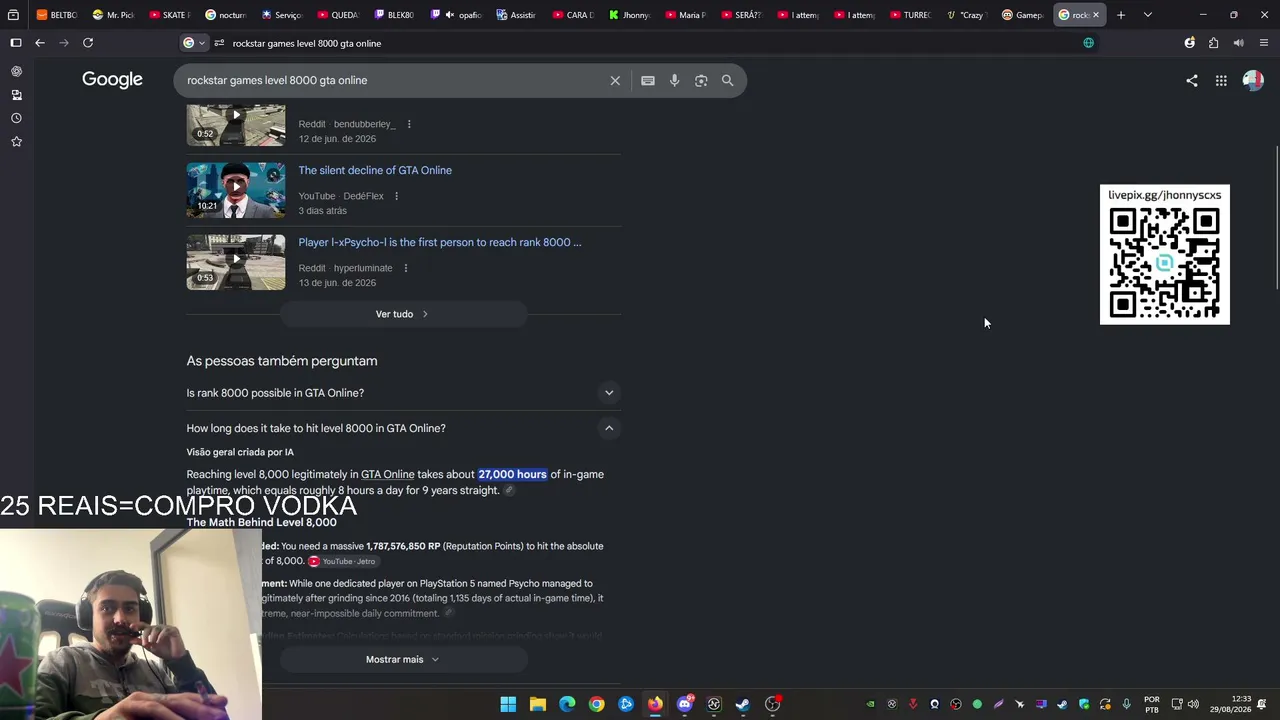Switch to the BELTBO tab

(56, 15)
